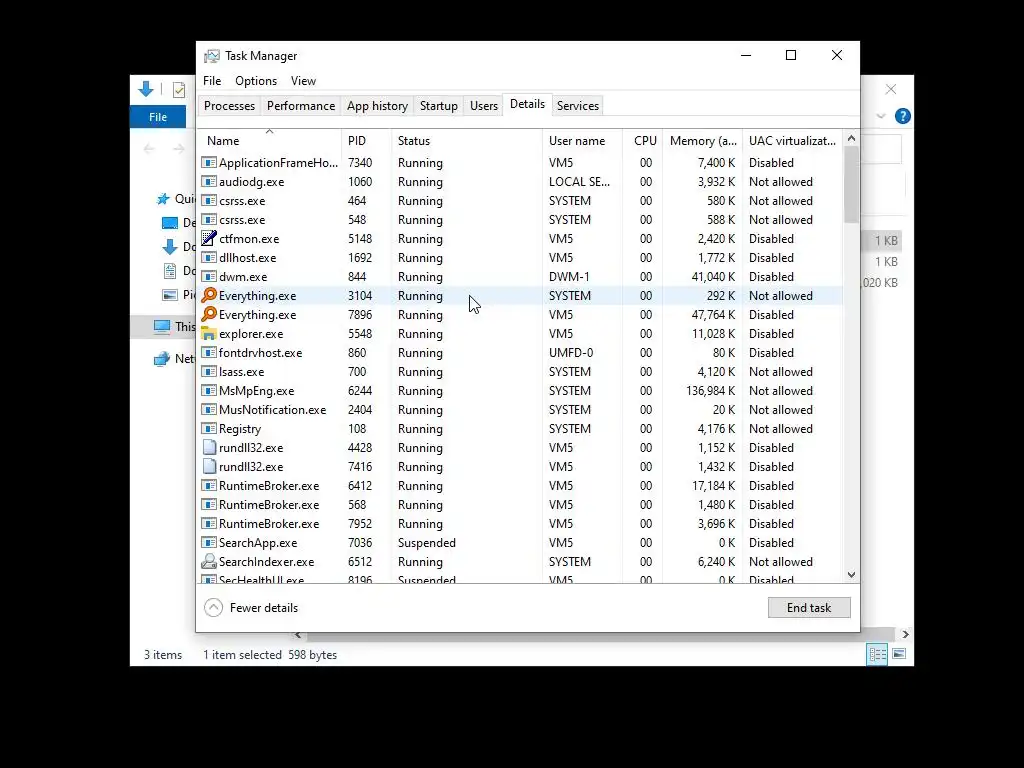Open the Options menu
1024x768 pixels.
[x=256, y=81]
